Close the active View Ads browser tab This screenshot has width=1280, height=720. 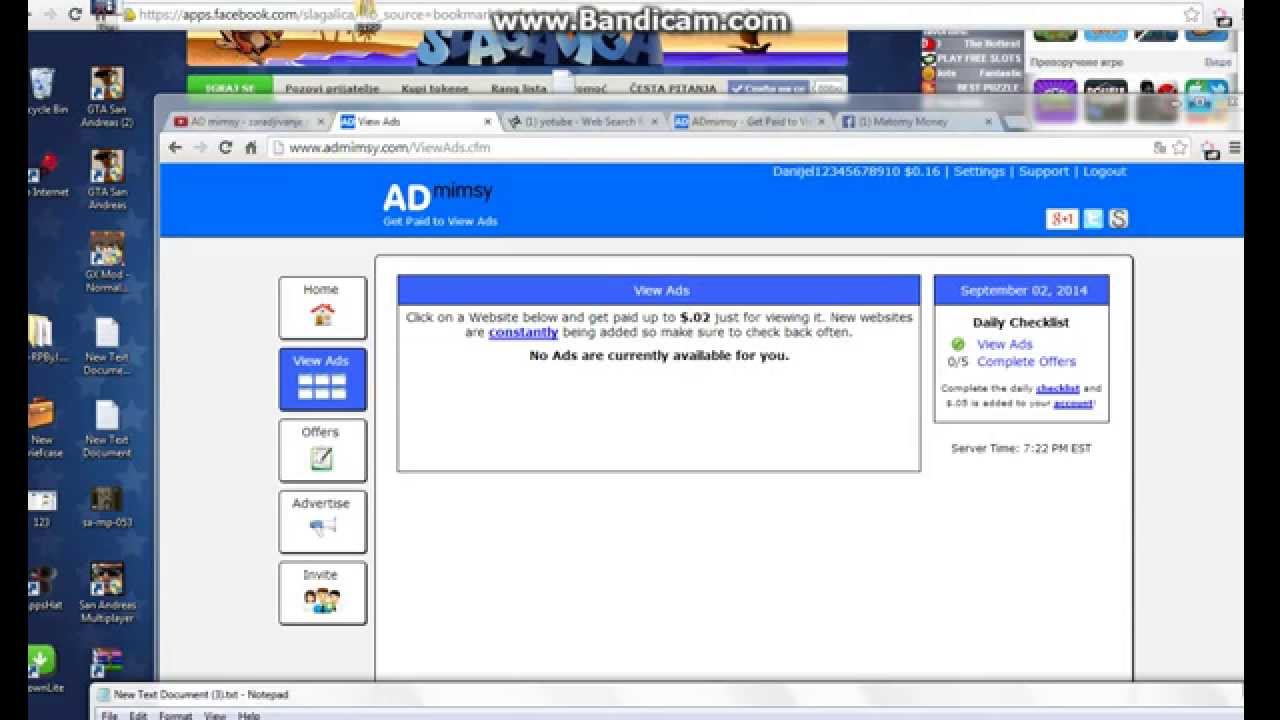(489, 122)
